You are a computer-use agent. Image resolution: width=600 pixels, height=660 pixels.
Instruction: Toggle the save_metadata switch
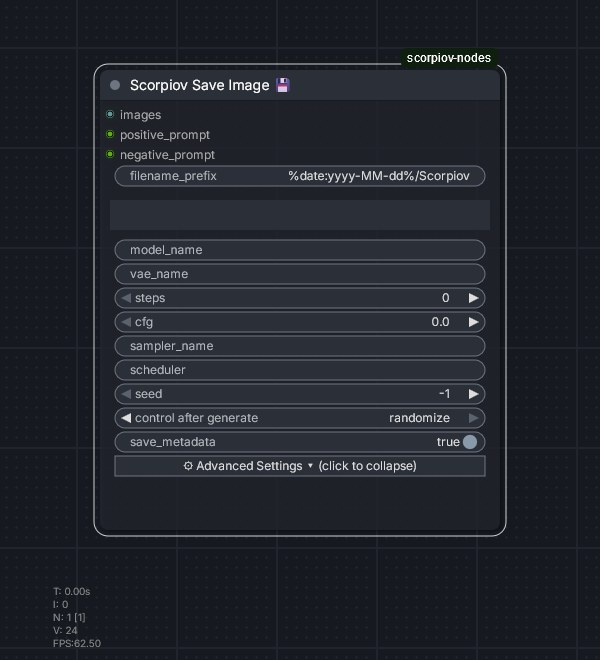pos(470,442)
